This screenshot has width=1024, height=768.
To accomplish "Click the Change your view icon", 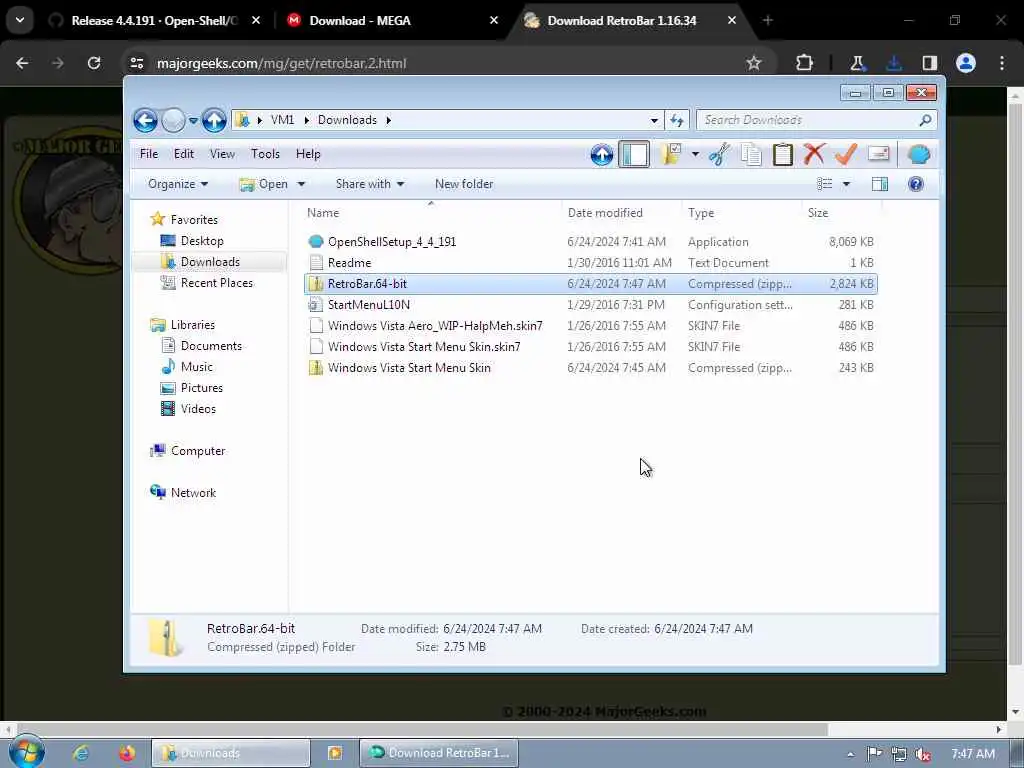I will pos(825,184).
